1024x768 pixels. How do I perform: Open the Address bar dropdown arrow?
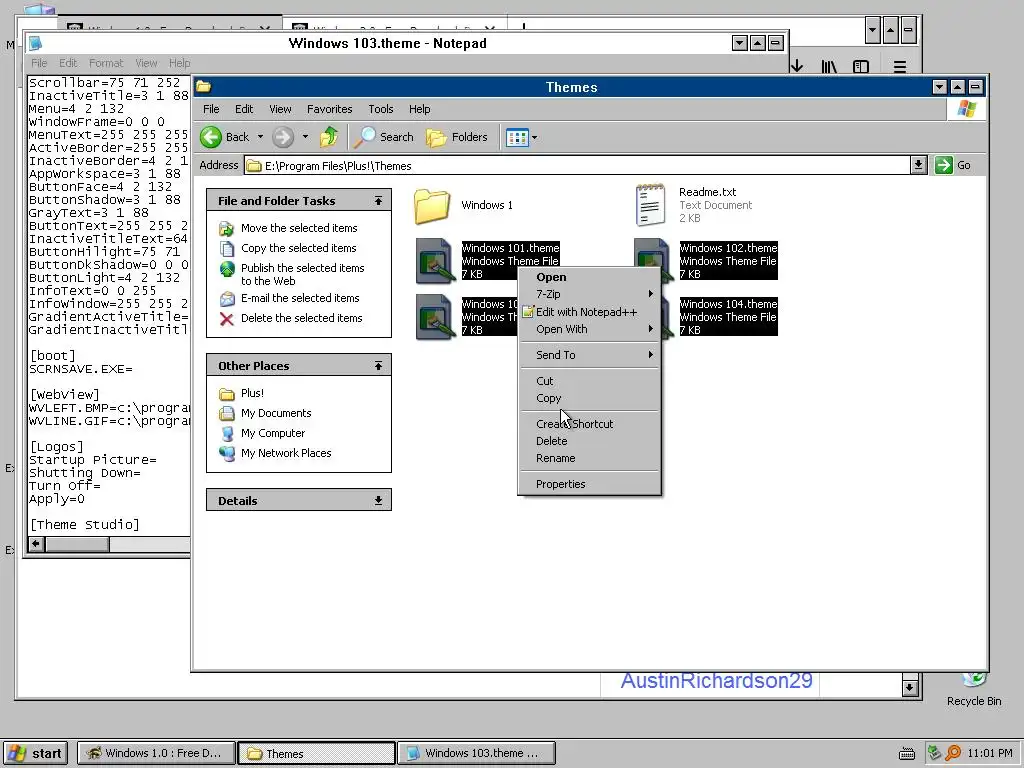[x=918, y=165]
